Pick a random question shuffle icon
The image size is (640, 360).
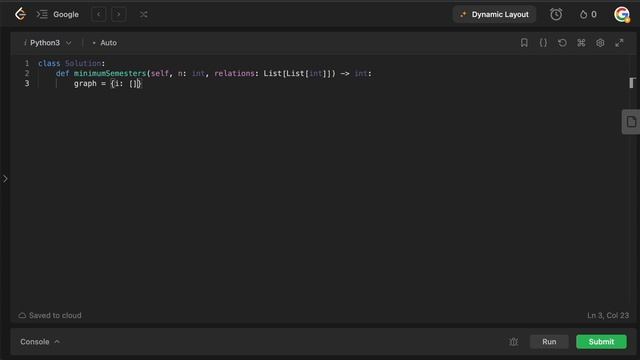143,14
